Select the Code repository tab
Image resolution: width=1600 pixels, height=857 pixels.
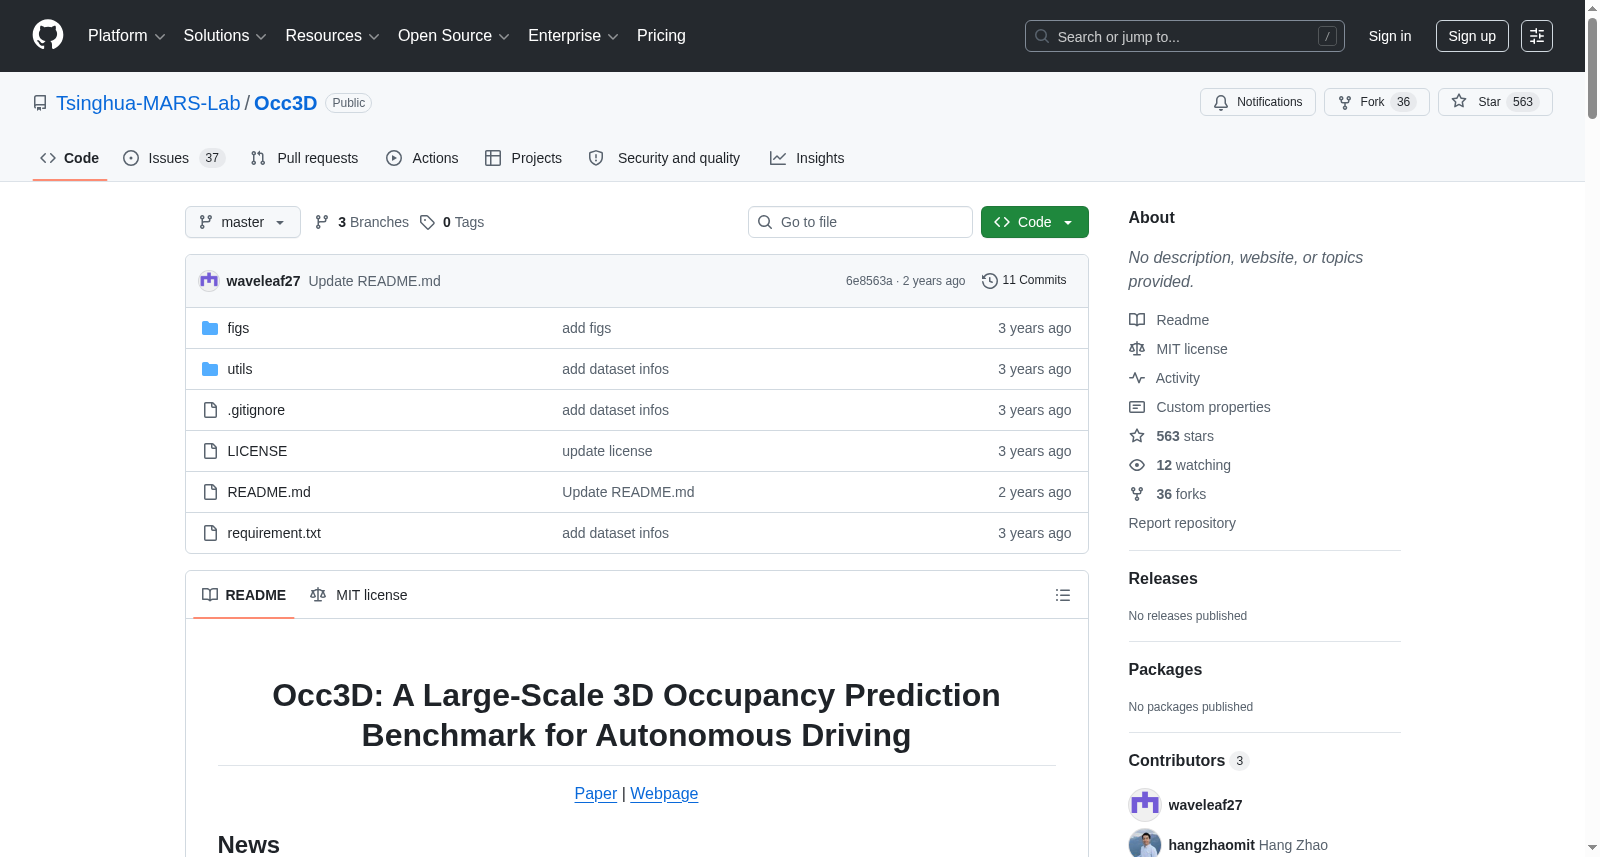[x=70, y=158]
